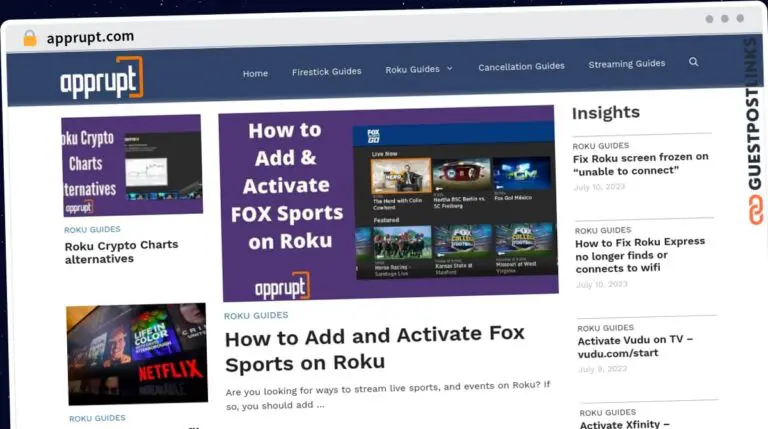Screen dimensions: 768x429
Task: Click the Apprupt logo in header
Action: tap(101, 79)
